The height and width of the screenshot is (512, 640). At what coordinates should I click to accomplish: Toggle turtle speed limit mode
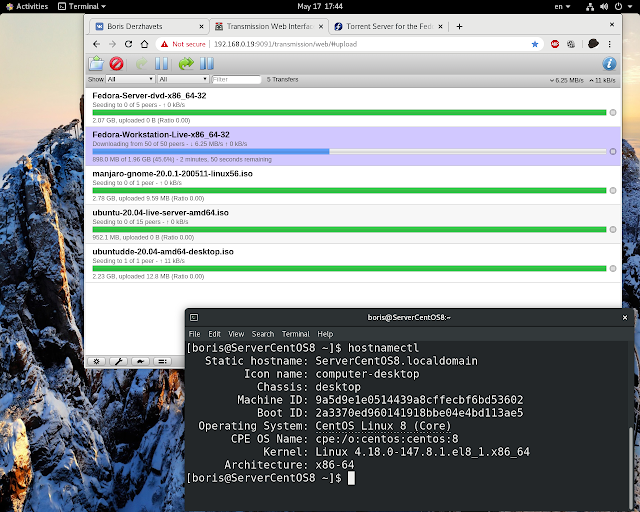pos(140,361)
